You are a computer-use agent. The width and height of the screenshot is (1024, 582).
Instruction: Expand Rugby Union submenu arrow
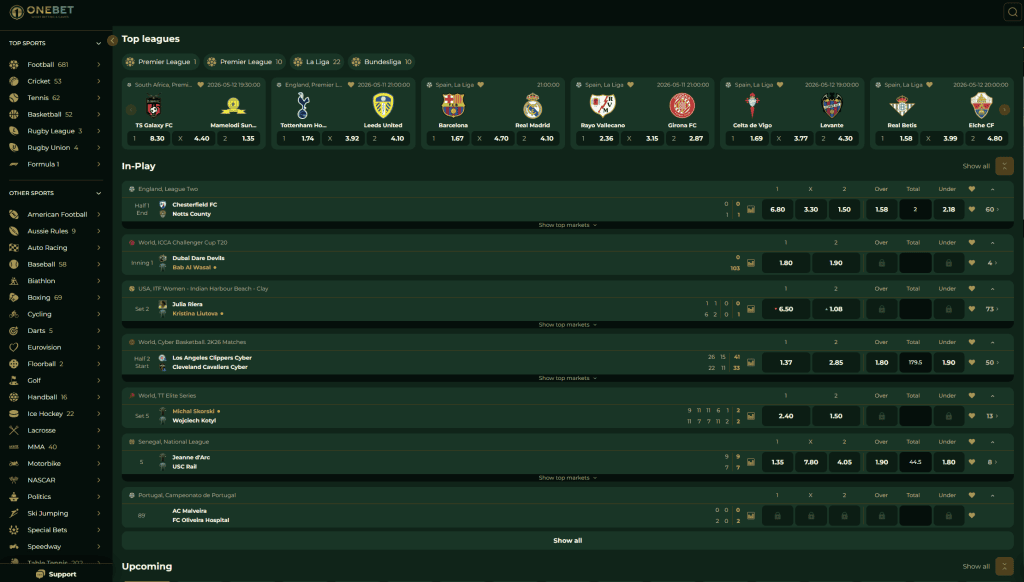99,148
